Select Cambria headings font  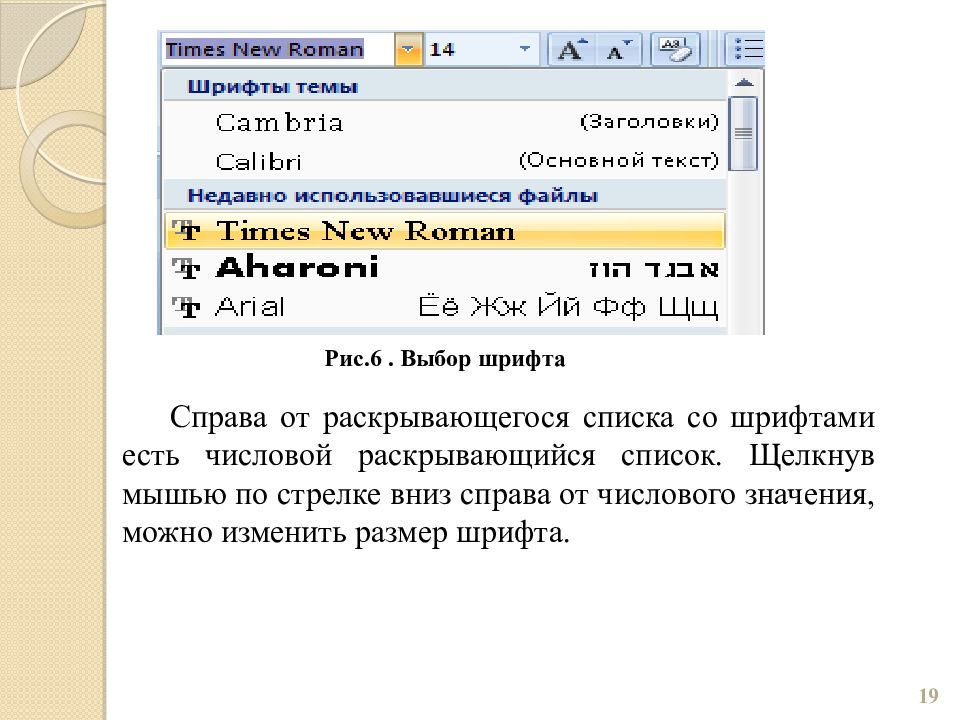point(445,122)
